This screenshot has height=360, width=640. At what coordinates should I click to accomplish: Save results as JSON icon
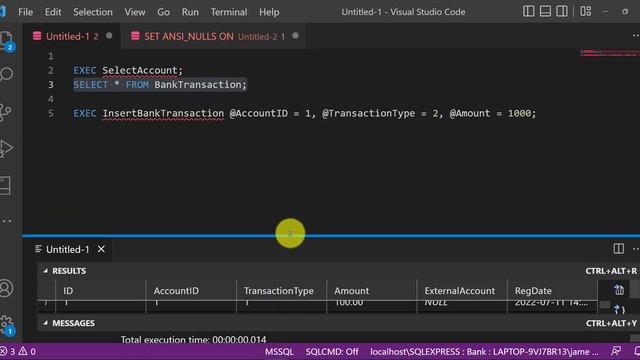tap(619, 309)
